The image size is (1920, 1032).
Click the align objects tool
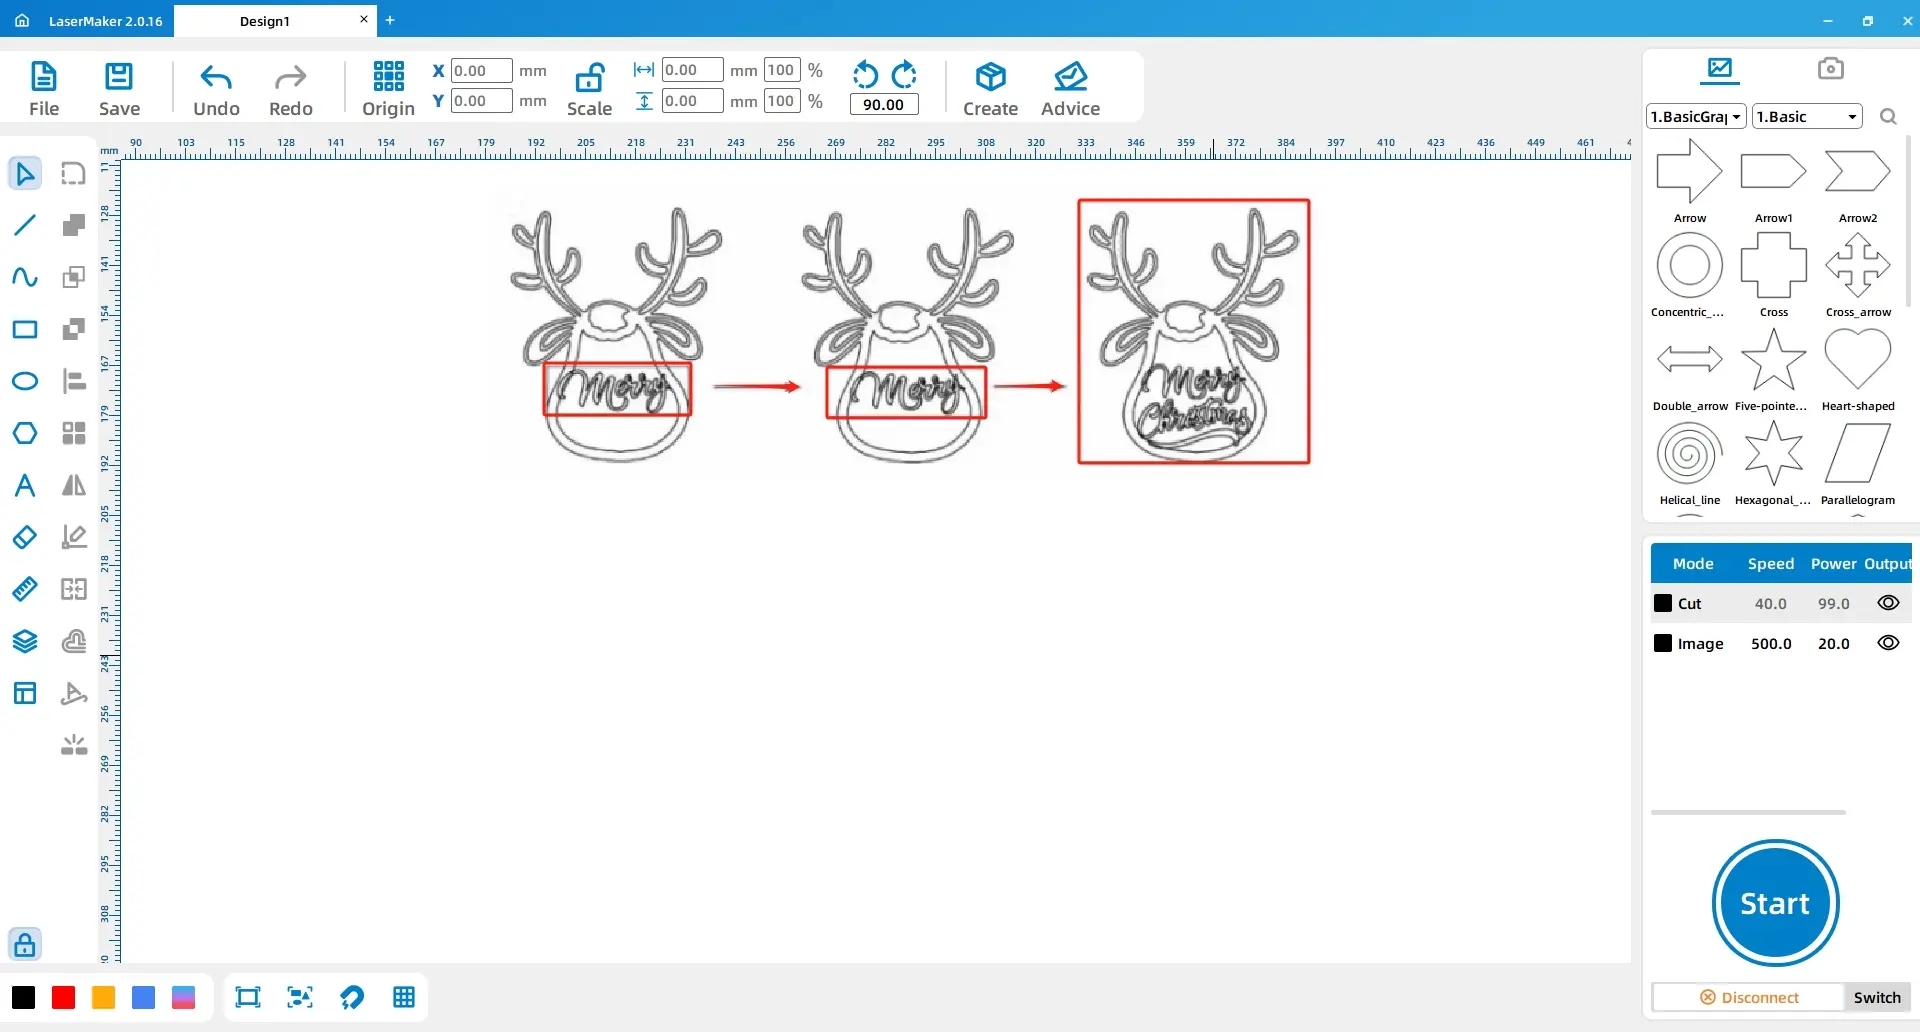click(x=74, y=381)
